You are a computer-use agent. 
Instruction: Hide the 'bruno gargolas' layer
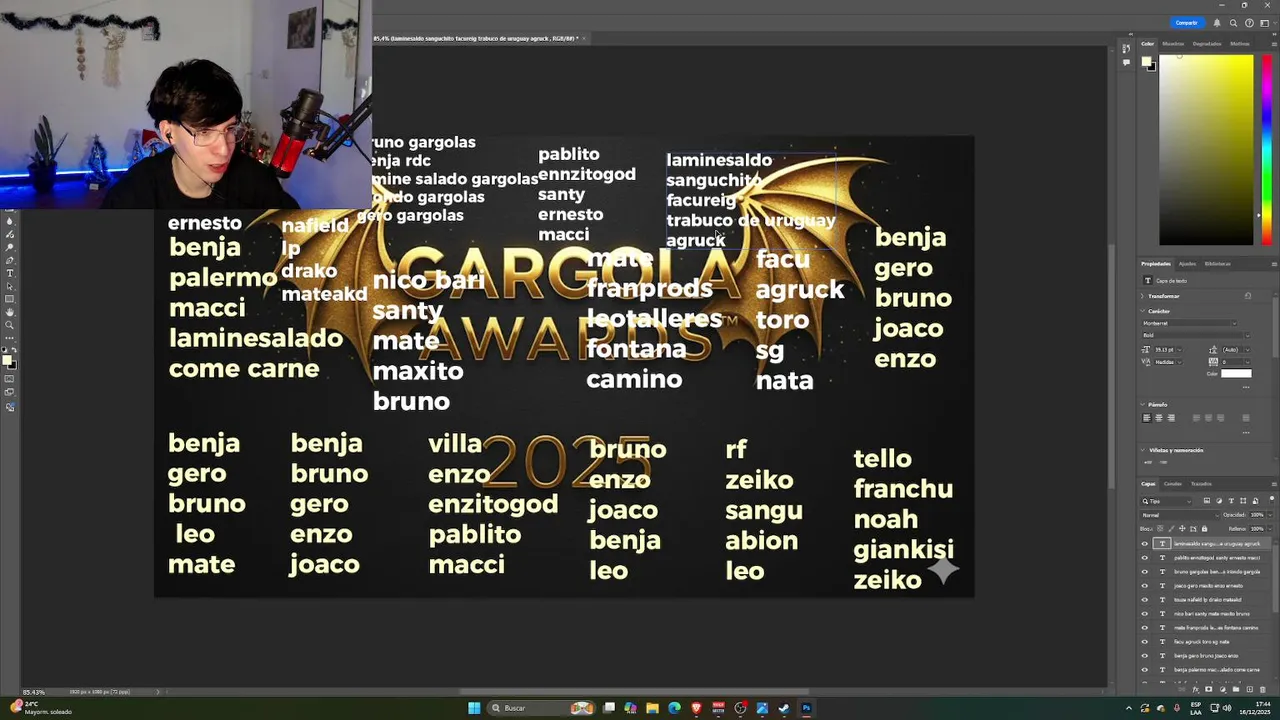pyautogui.click(x=1145, y=572)
